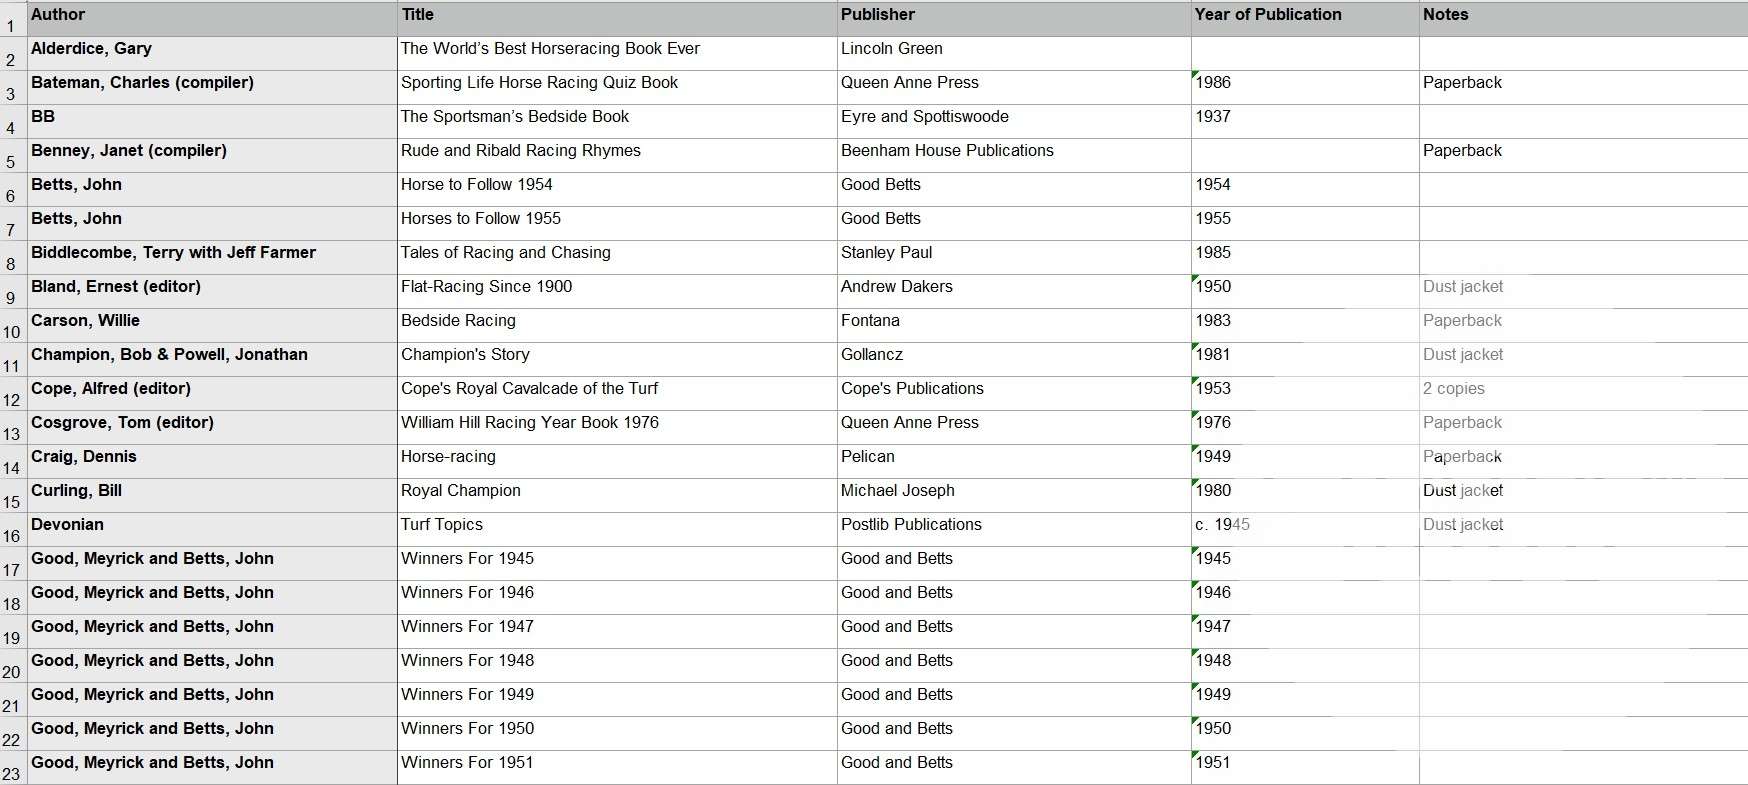The height and width of the screenshot is (785, 1748).
Task: Select 'Good Betts' publisher in the 1954 row
Action: 1014,190
